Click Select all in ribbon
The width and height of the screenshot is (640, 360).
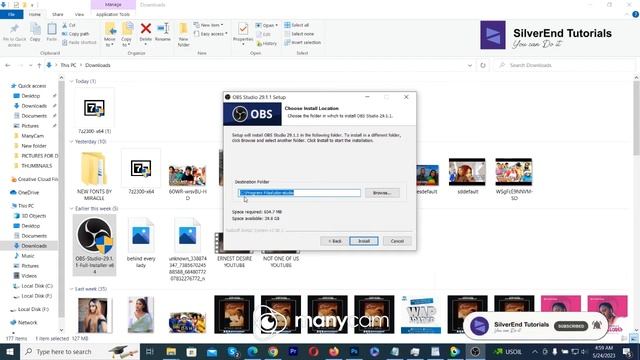(297, 25)
